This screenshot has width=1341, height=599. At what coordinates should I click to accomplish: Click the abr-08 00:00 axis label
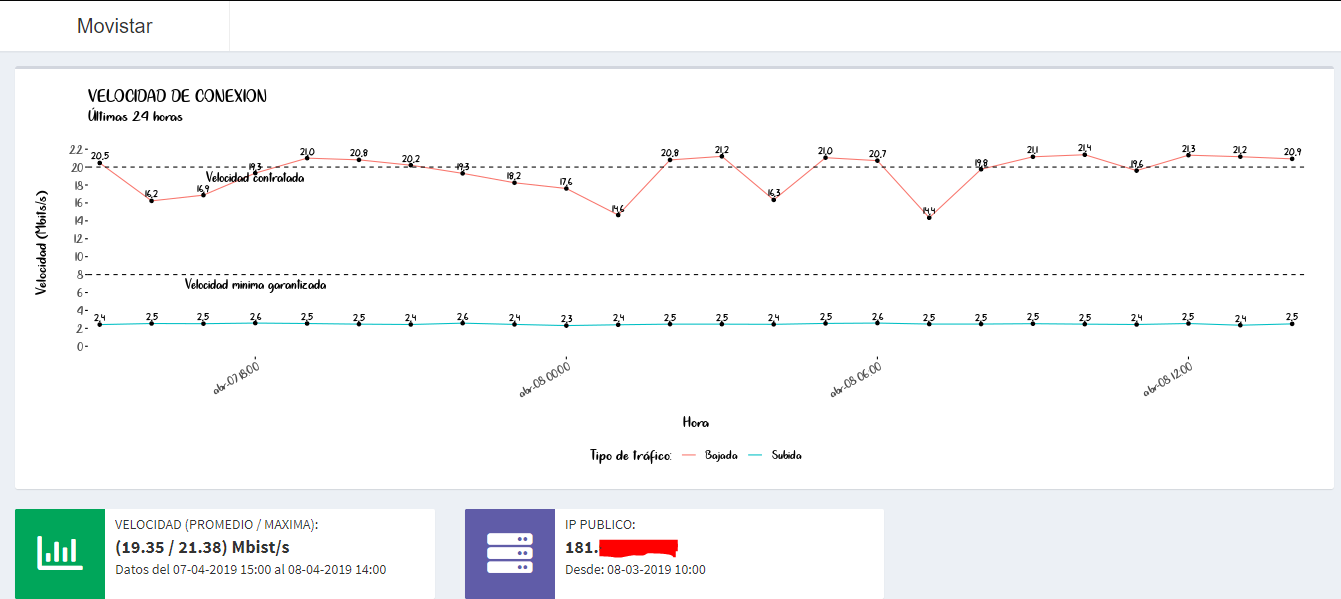pyautogui.click(x=545, y=379)
